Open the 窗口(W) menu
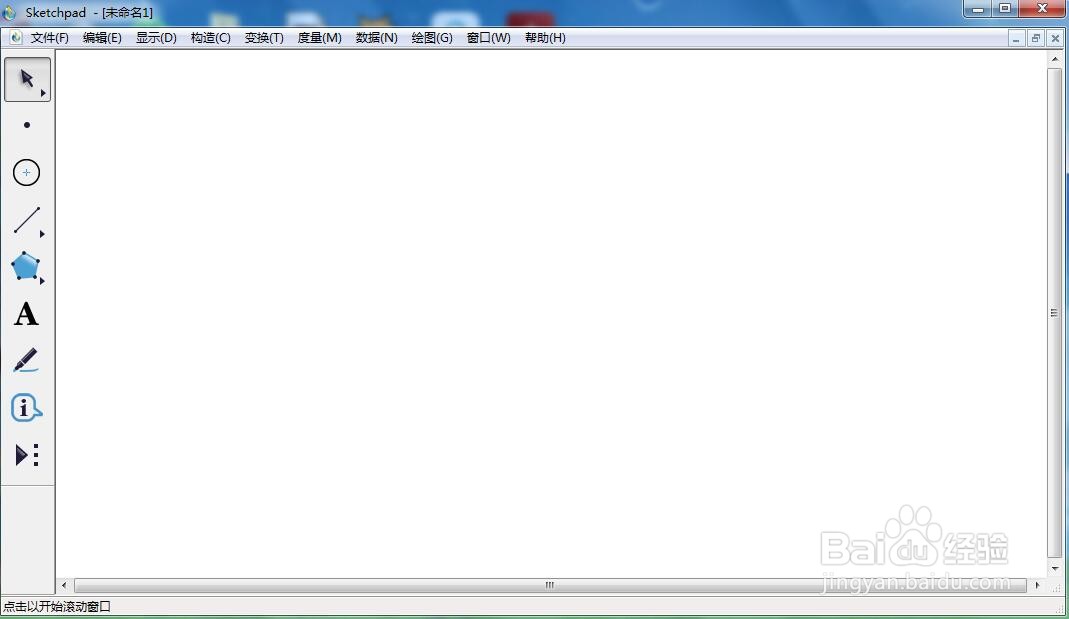1069x619 pixels. [488, 37]
